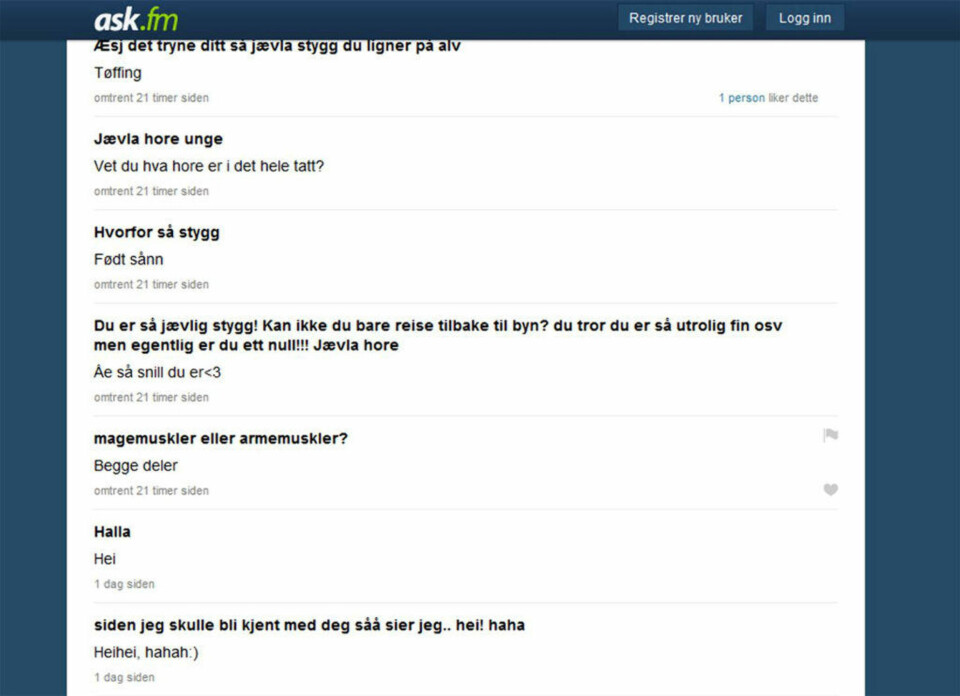Flag the magemuskler eller armemuskler question
The image size is (960, 696).
[x=830, y=435]
